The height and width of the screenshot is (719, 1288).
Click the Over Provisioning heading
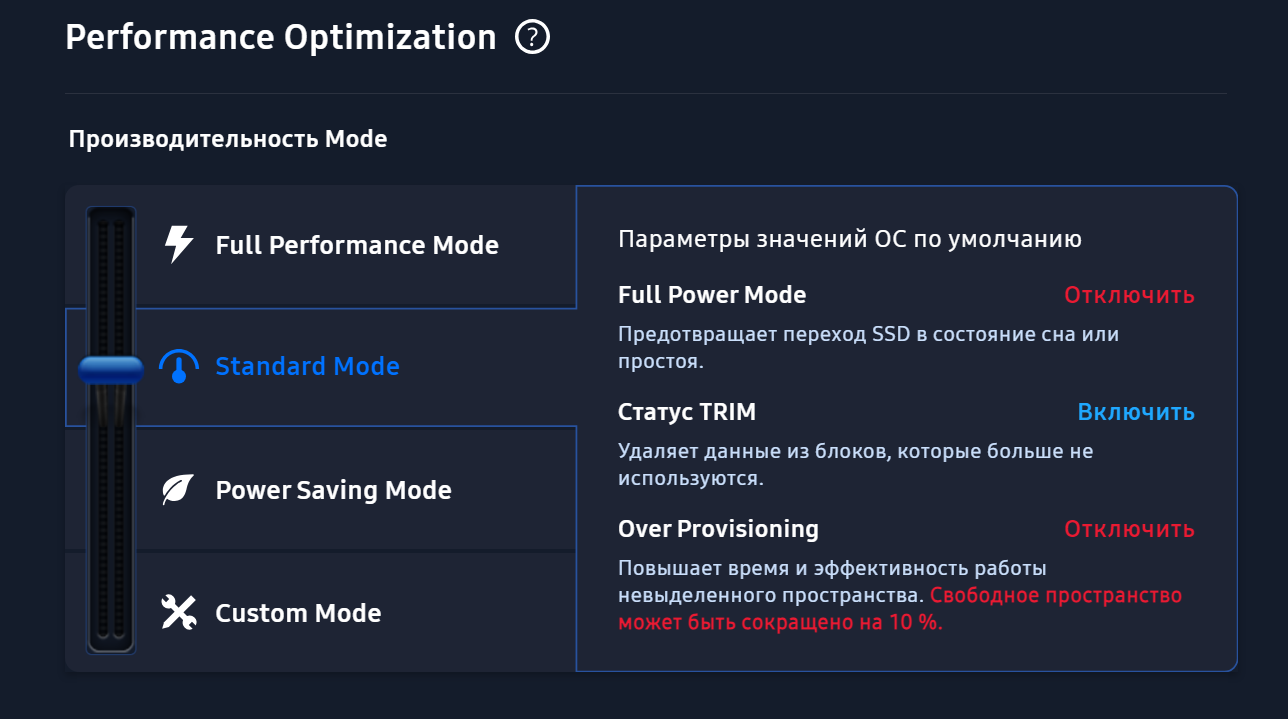718,529
